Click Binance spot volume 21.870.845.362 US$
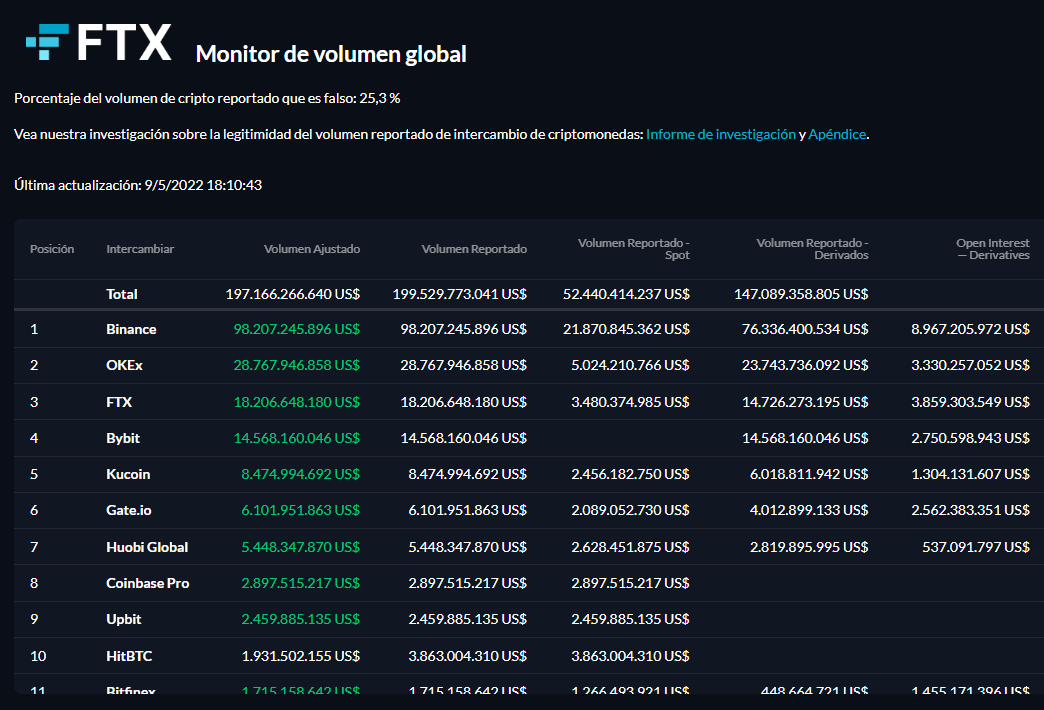Screen dimensions: 1044x710 tap(627, 329)
